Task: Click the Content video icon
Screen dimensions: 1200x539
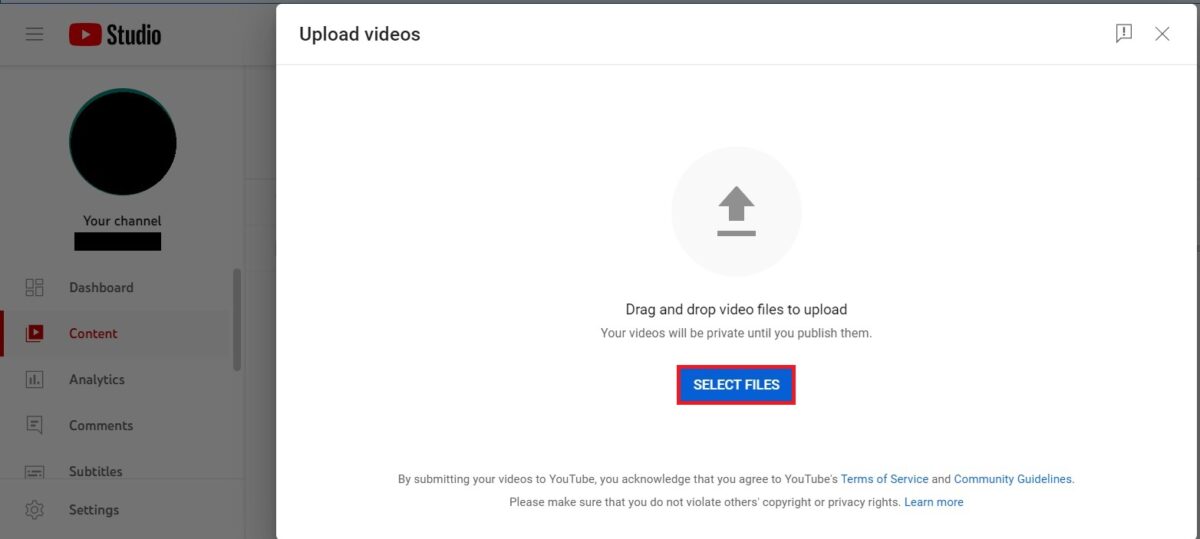Action: coord(34,334)
